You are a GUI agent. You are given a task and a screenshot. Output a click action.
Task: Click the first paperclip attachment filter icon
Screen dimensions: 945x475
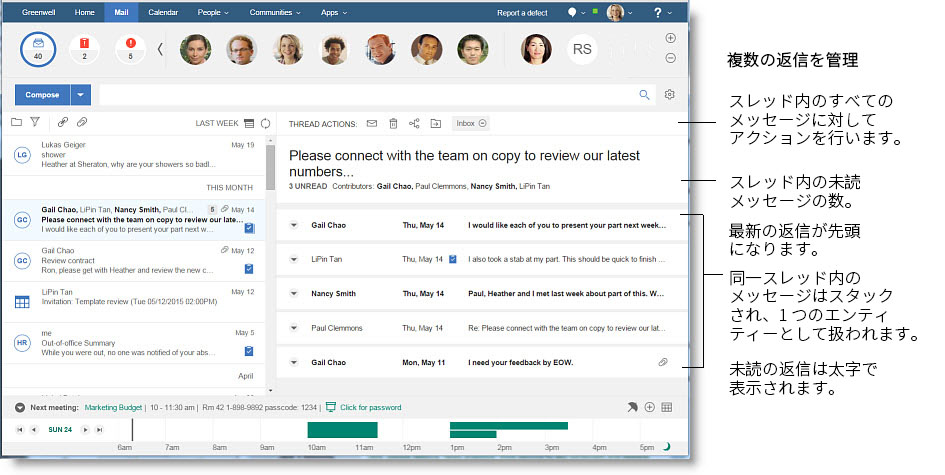[x=63, y=122]
